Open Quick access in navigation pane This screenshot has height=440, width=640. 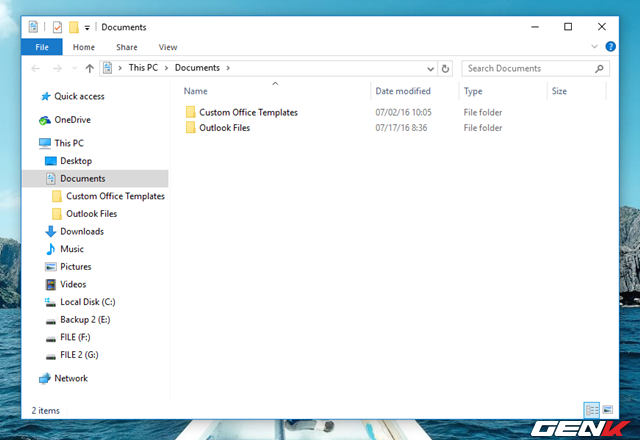(x=80, y=96)
